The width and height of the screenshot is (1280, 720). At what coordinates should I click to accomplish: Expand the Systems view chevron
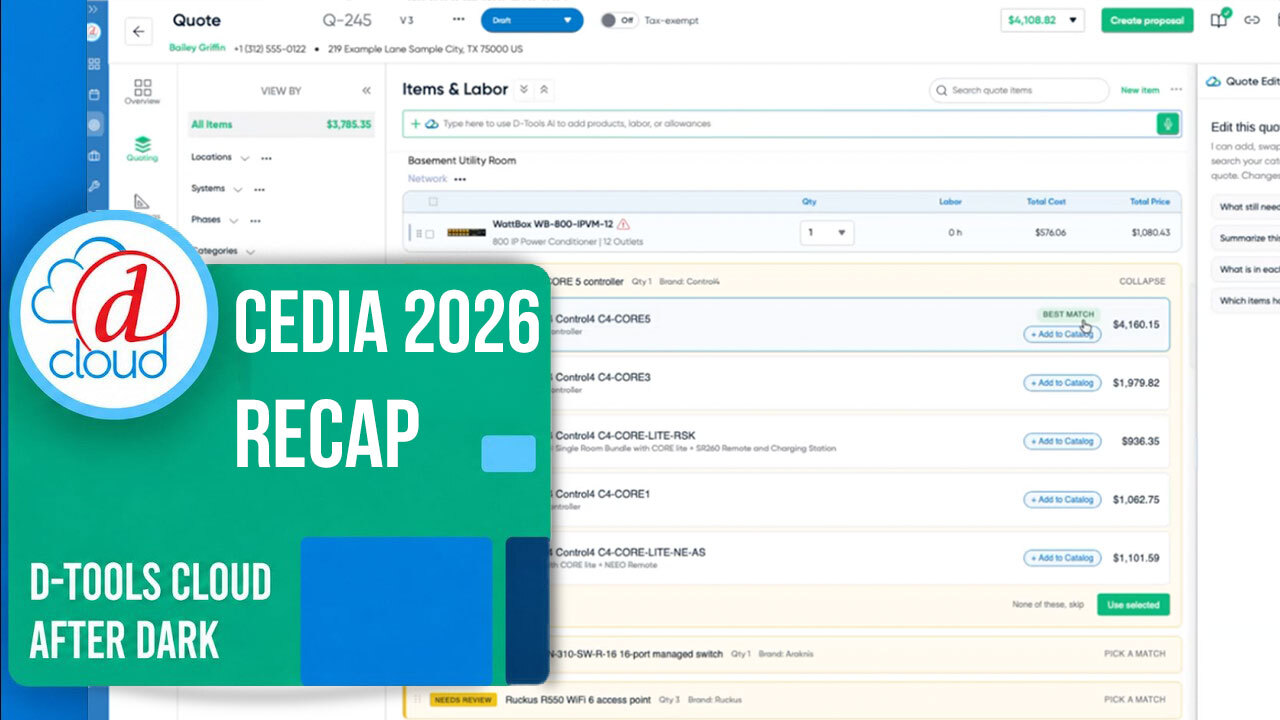click(x=237, y=189)
